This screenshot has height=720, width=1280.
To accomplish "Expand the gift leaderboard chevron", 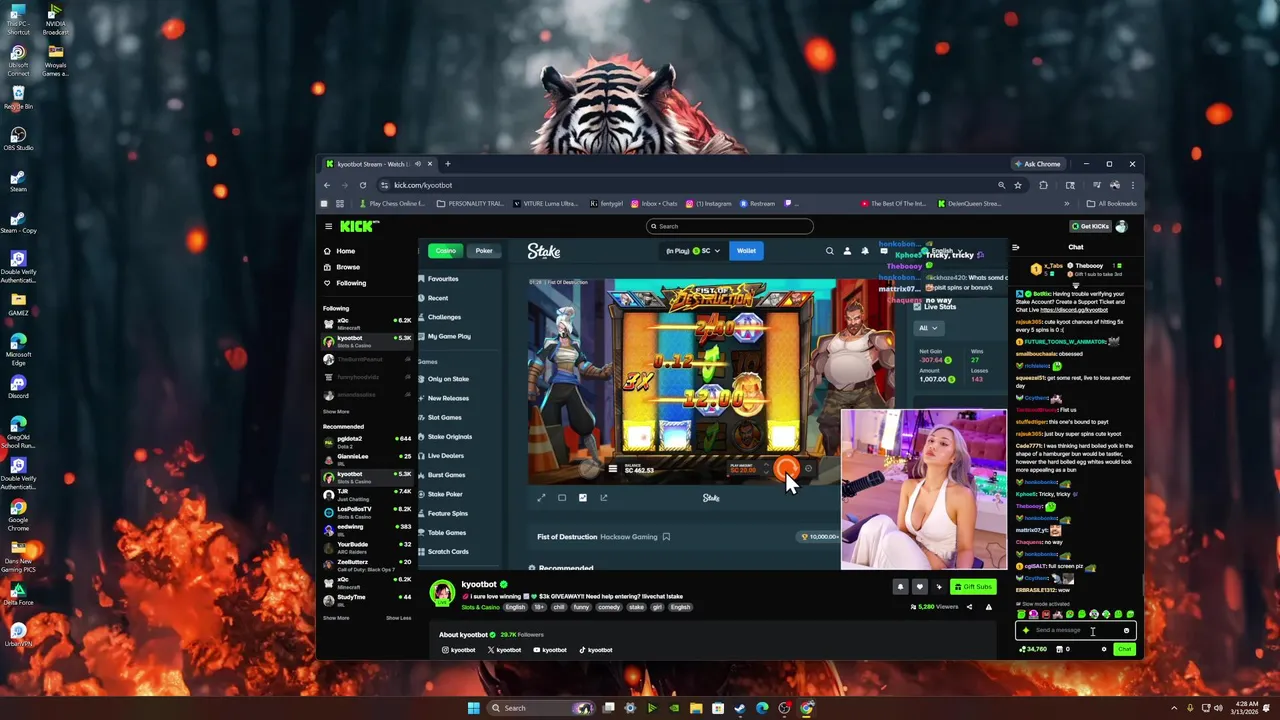I will [1076, 285].
